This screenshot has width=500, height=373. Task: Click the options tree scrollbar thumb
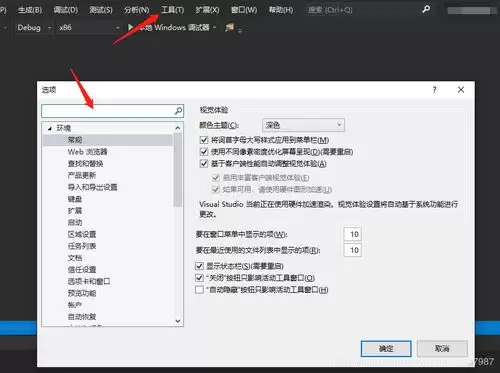(178, 170)
